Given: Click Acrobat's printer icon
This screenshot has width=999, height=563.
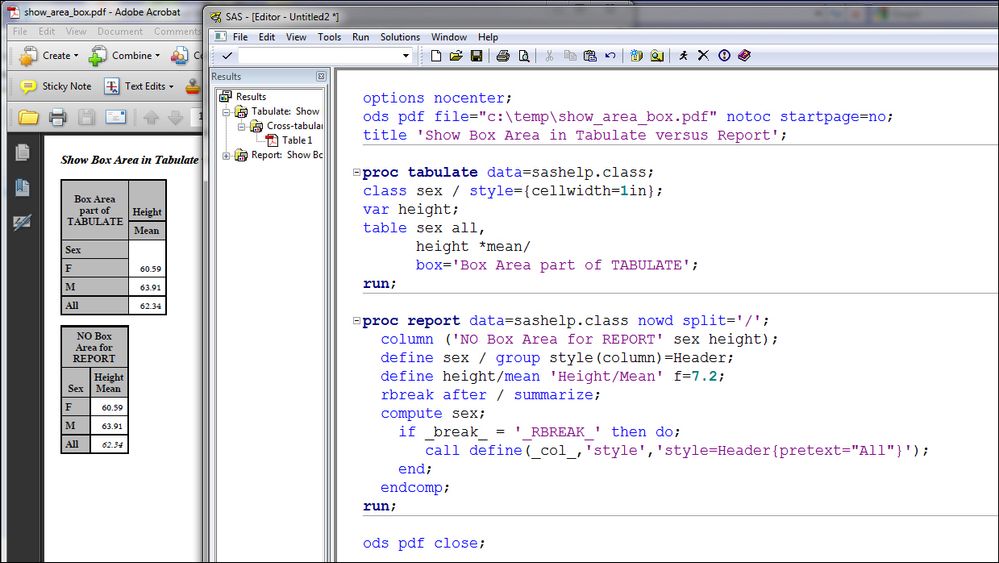Looking at the screenshot, I should [57, 118].
